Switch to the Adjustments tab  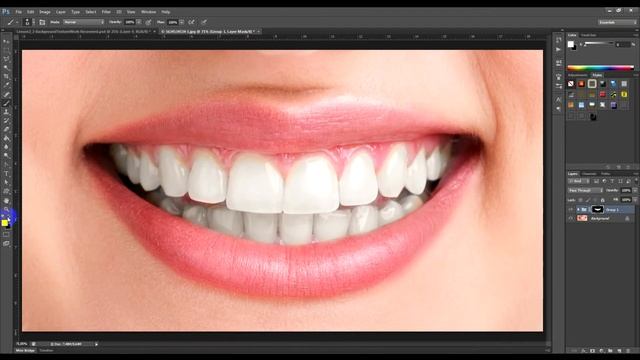point(578,75)
